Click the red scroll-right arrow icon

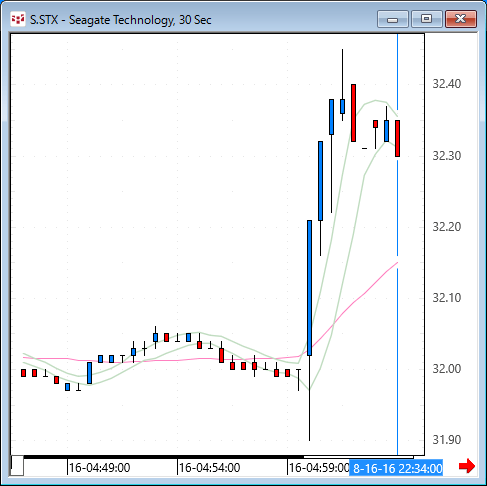tap(467, 466)
